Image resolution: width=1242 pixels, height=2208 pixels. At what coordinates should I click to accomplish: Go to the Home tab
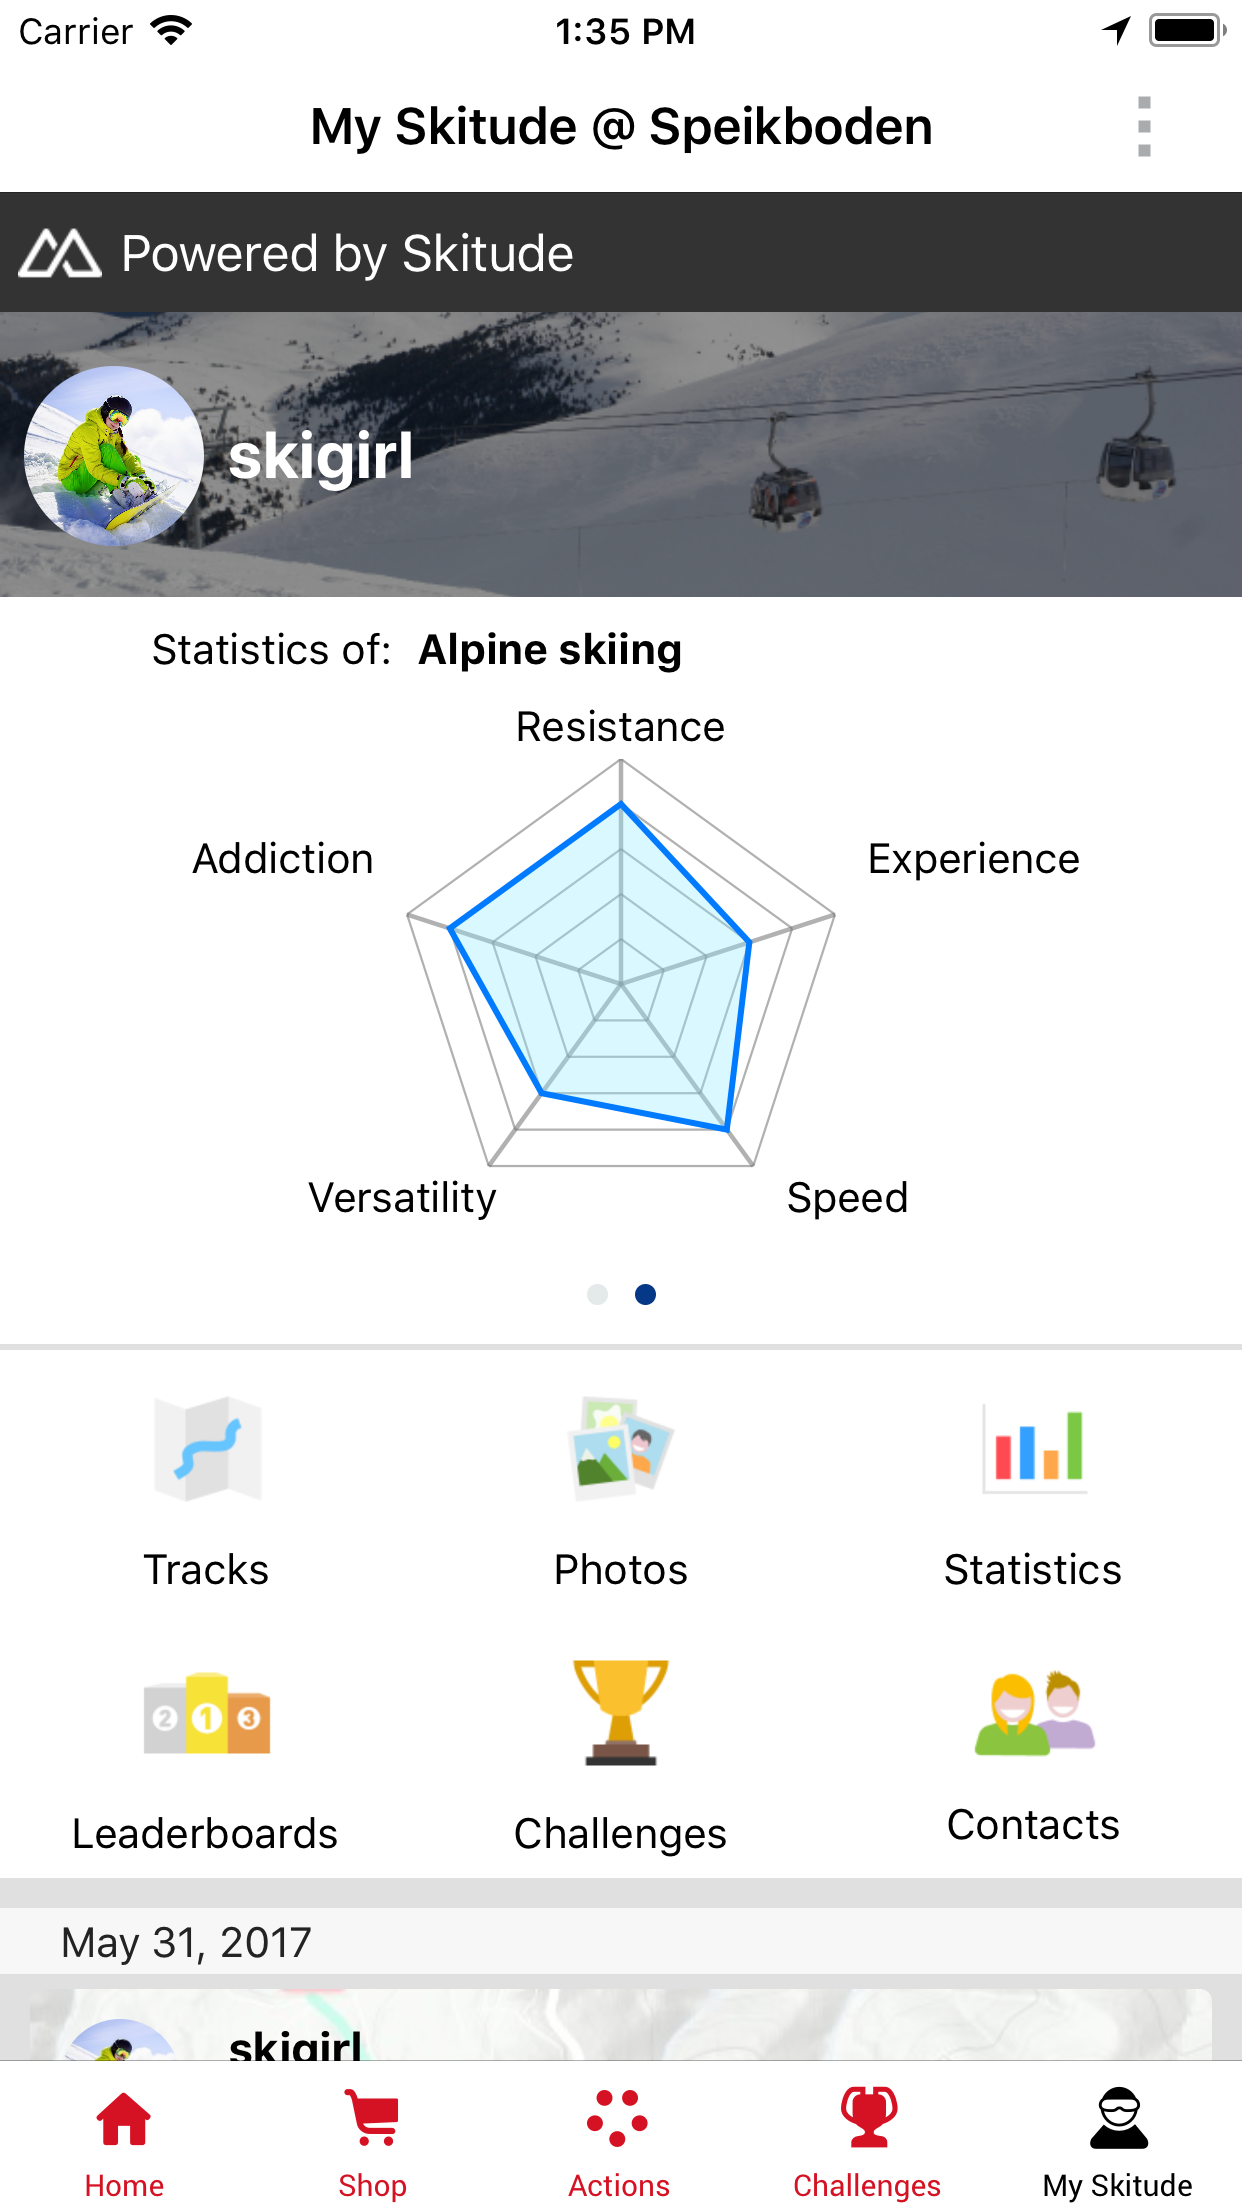coord(124,2142)
